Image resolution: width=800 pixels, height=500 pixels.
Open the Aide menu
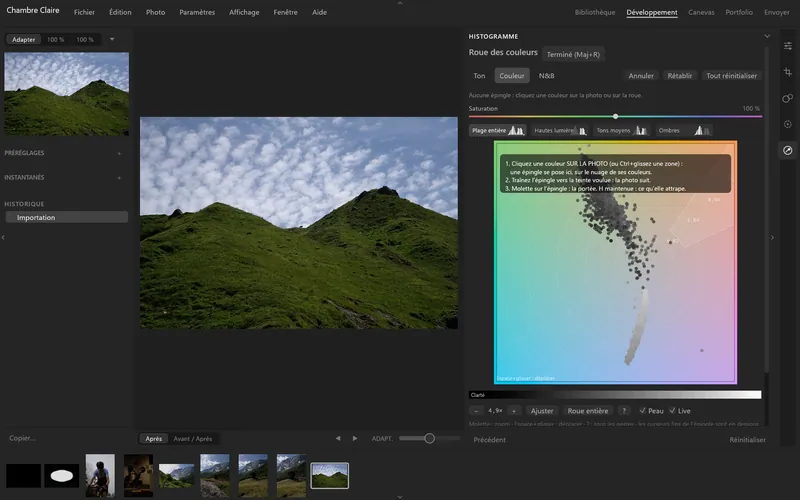coord(319,12)
